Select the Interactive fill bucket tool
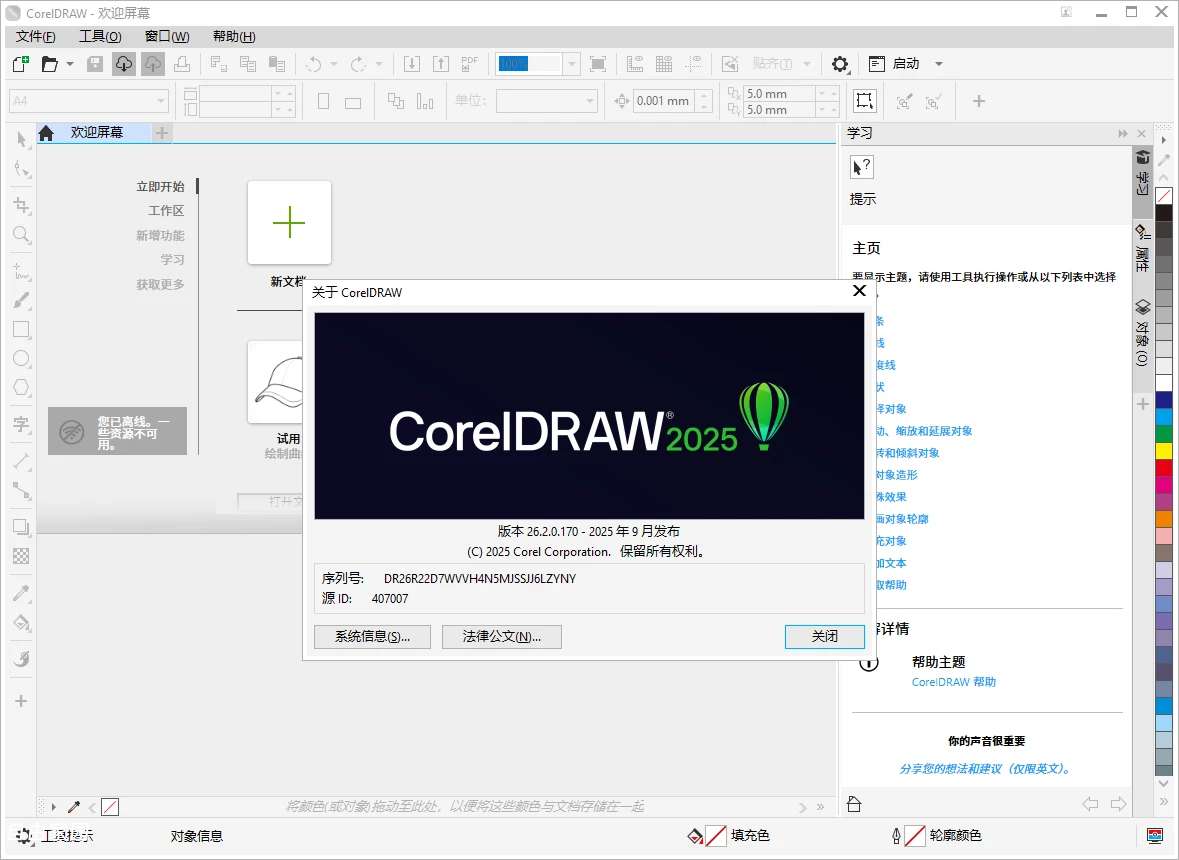The image size is (1179, 860). pyautogui.click(x=21, y=622)
